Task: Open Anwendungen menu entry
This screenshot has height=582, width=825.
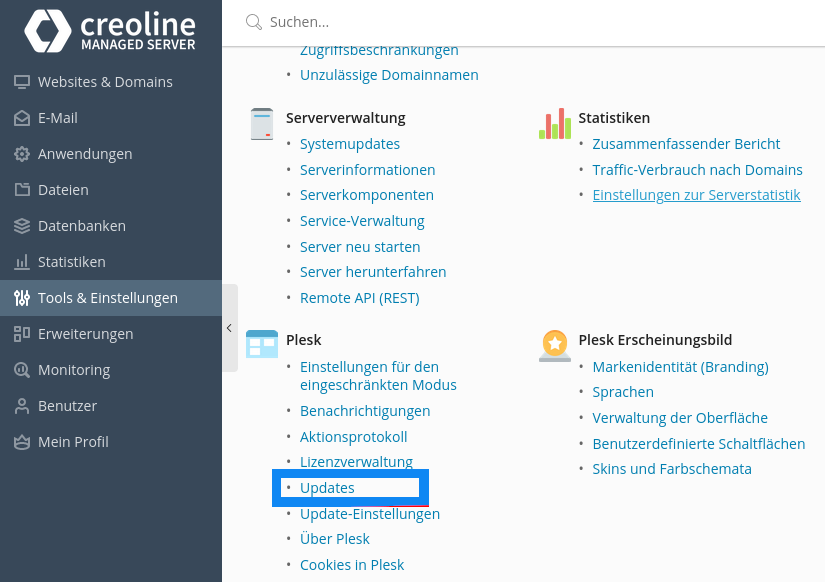Action: pyautogui.click(x=111, y=154)
